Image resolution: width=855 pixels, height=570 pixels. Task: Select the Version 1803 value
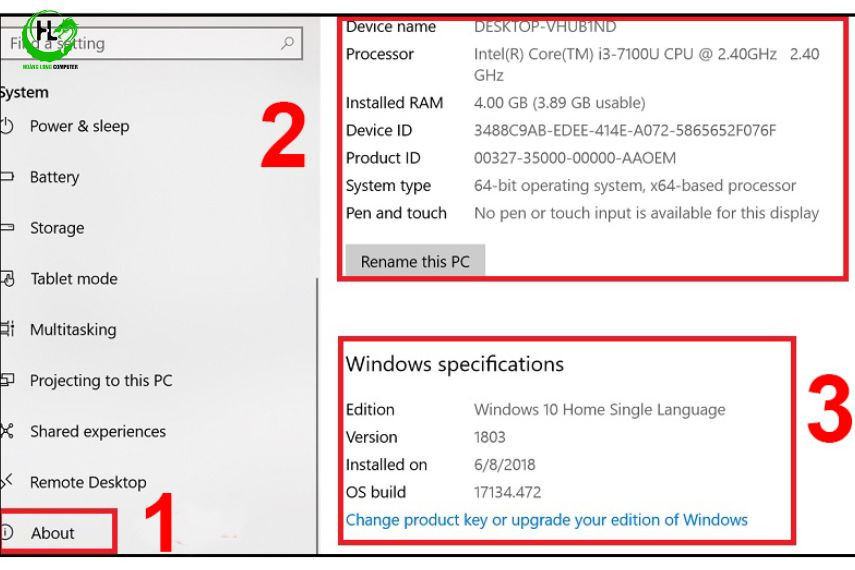coord(490,437)
